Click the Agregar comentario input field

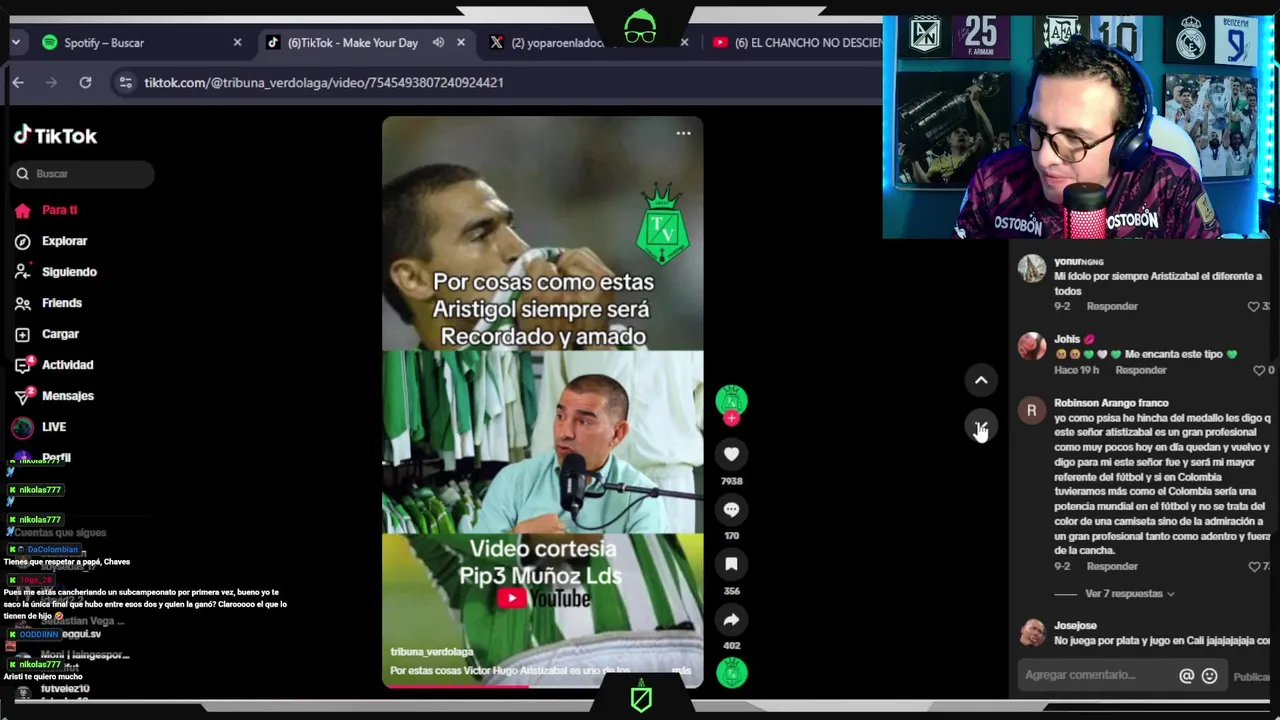pyautogui.click(x=1096, y=675)
